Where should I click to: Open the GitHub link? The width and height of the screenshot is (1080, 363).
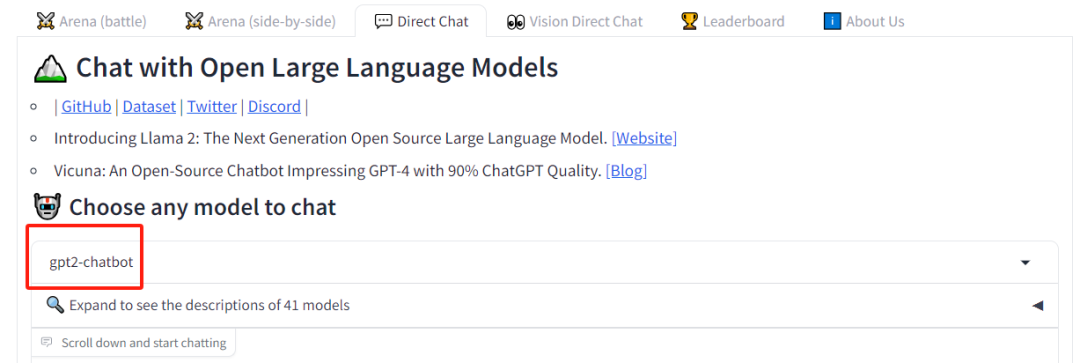tap(86, 107)
